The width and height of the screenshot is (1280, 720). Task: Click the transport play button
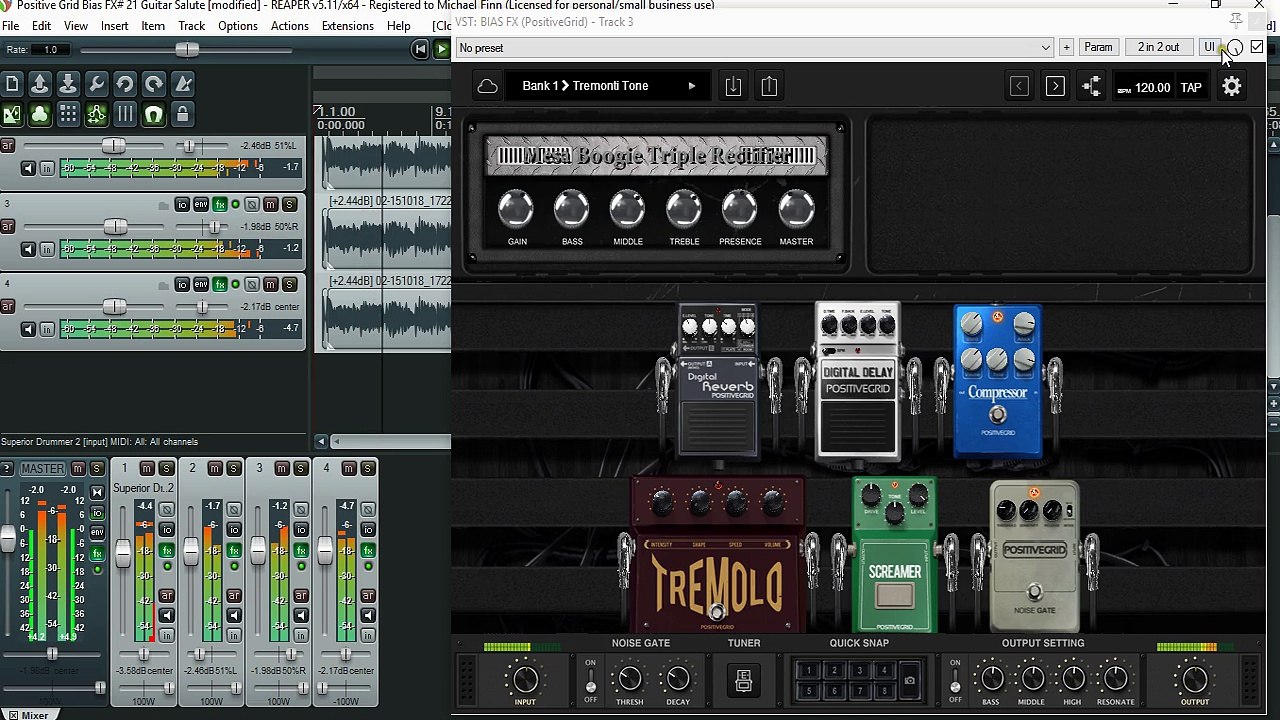click(x=441, y=49)
